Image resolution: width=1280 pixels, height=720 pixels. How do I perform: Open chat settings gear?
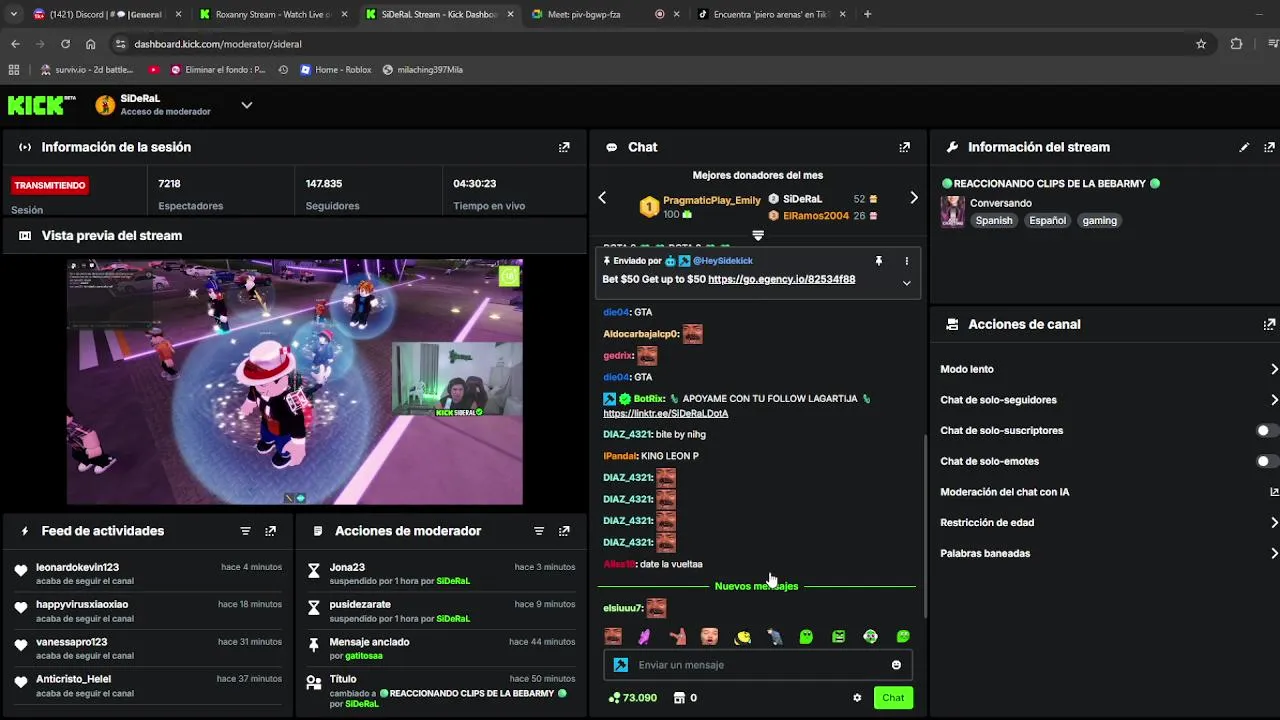[857, 698]
